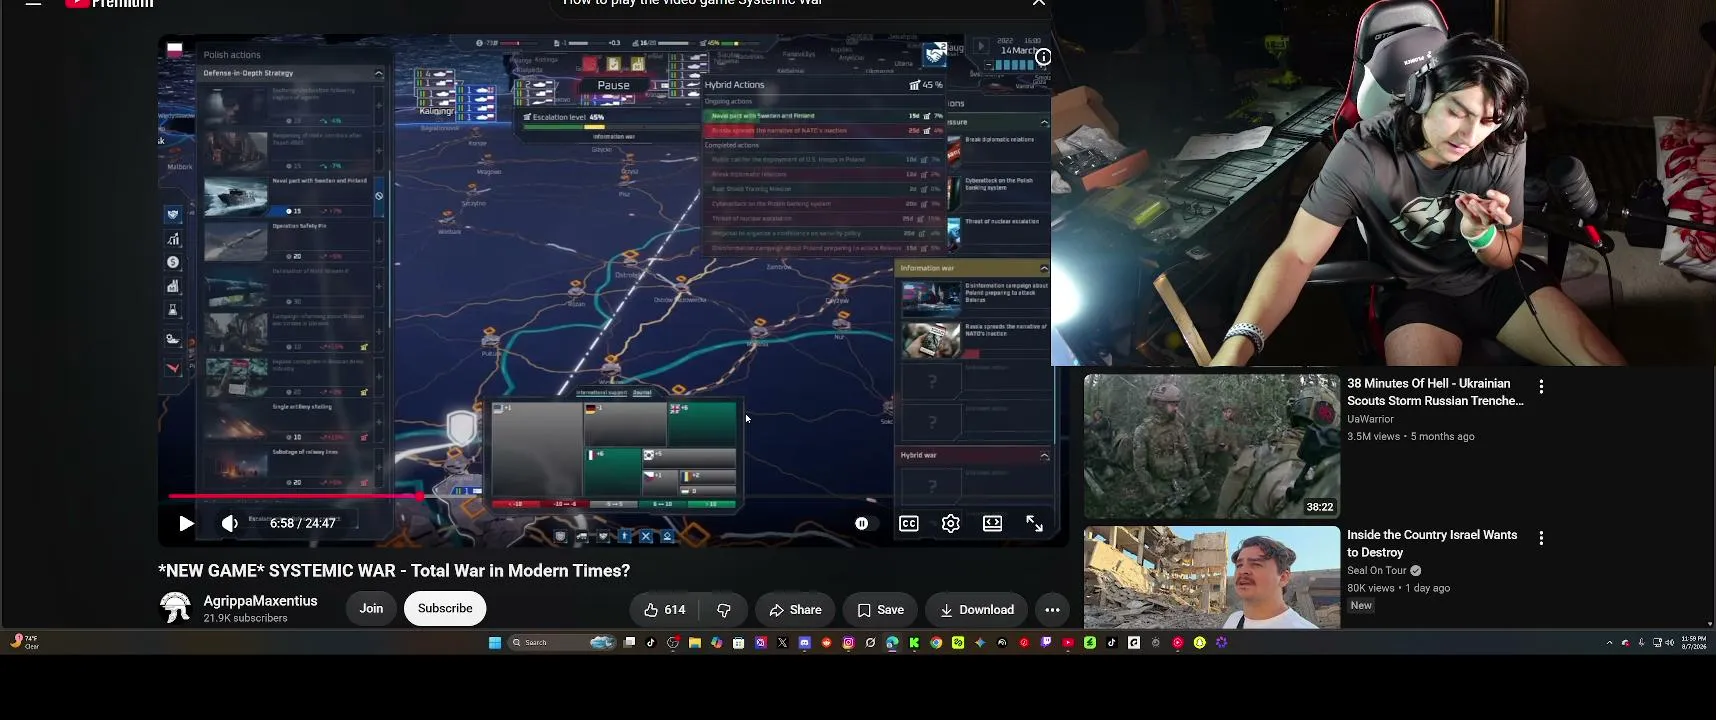This screenshot has width=1716, height=720.
Task: Click the Pause label in the game
Action: (x=614, y=85)
